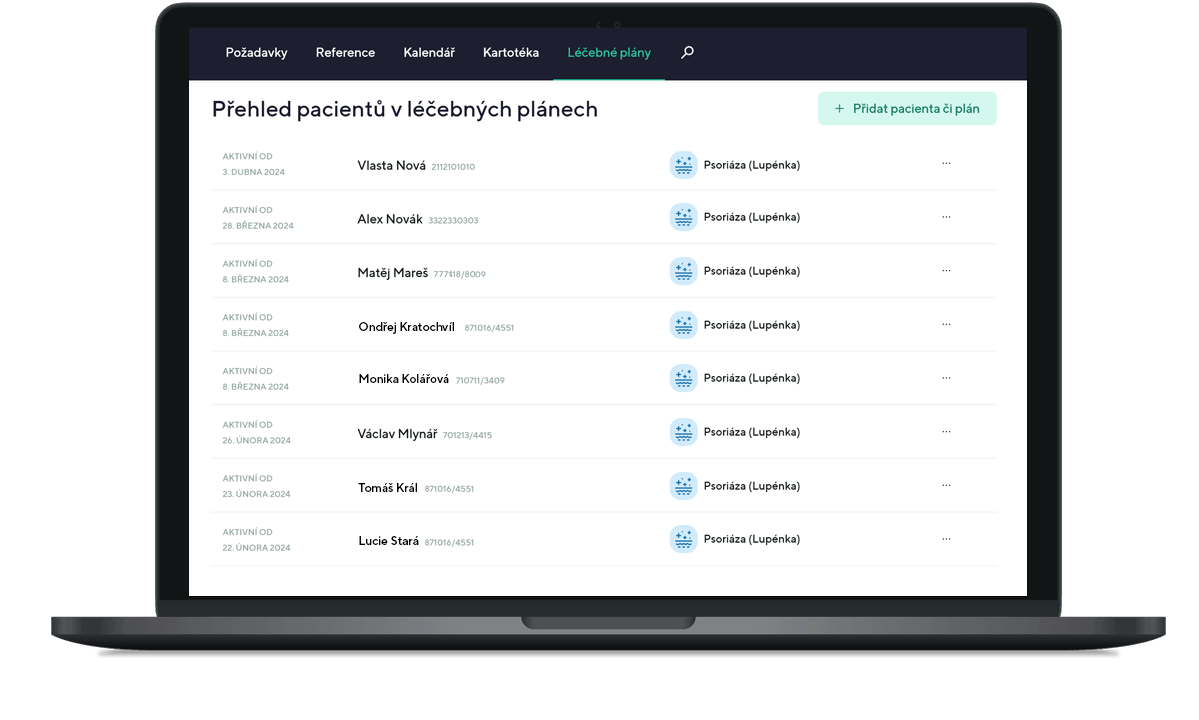Open more options for Vlasta Nová
Image resolution: width=1199 pixels, height=720 pixels.
(946, 163)
